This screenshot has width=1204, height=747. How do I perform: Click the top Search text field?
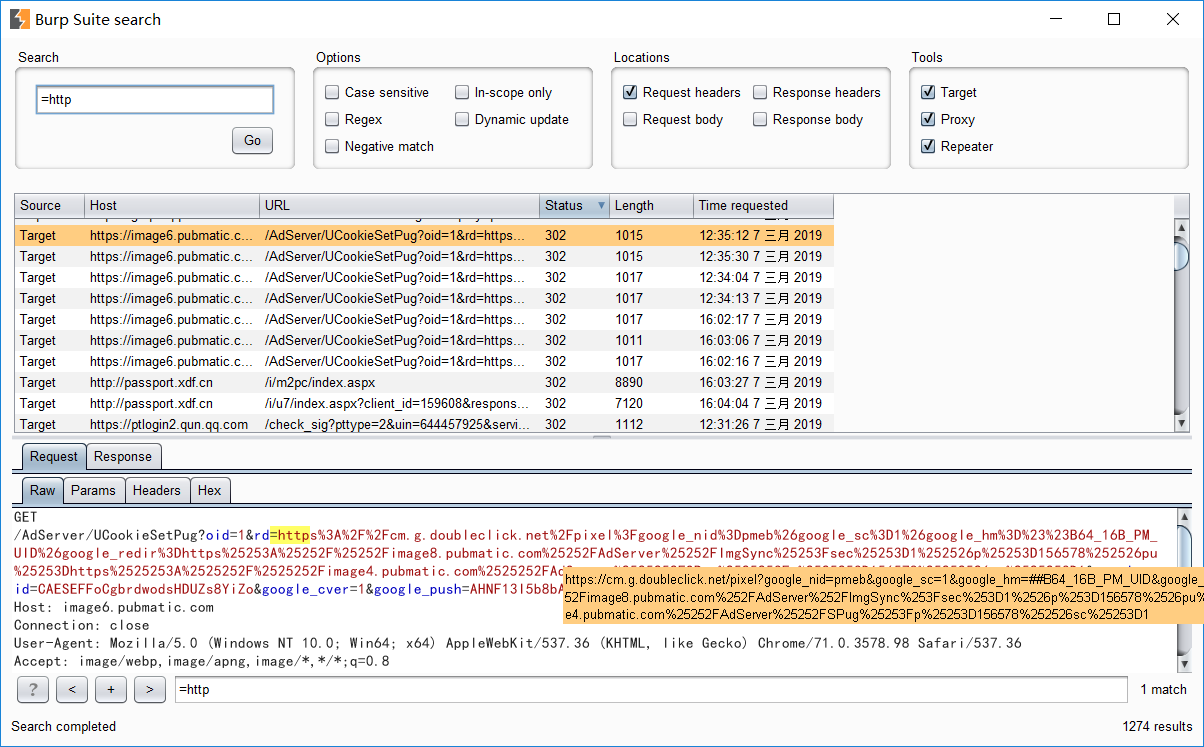click(154, 100)
